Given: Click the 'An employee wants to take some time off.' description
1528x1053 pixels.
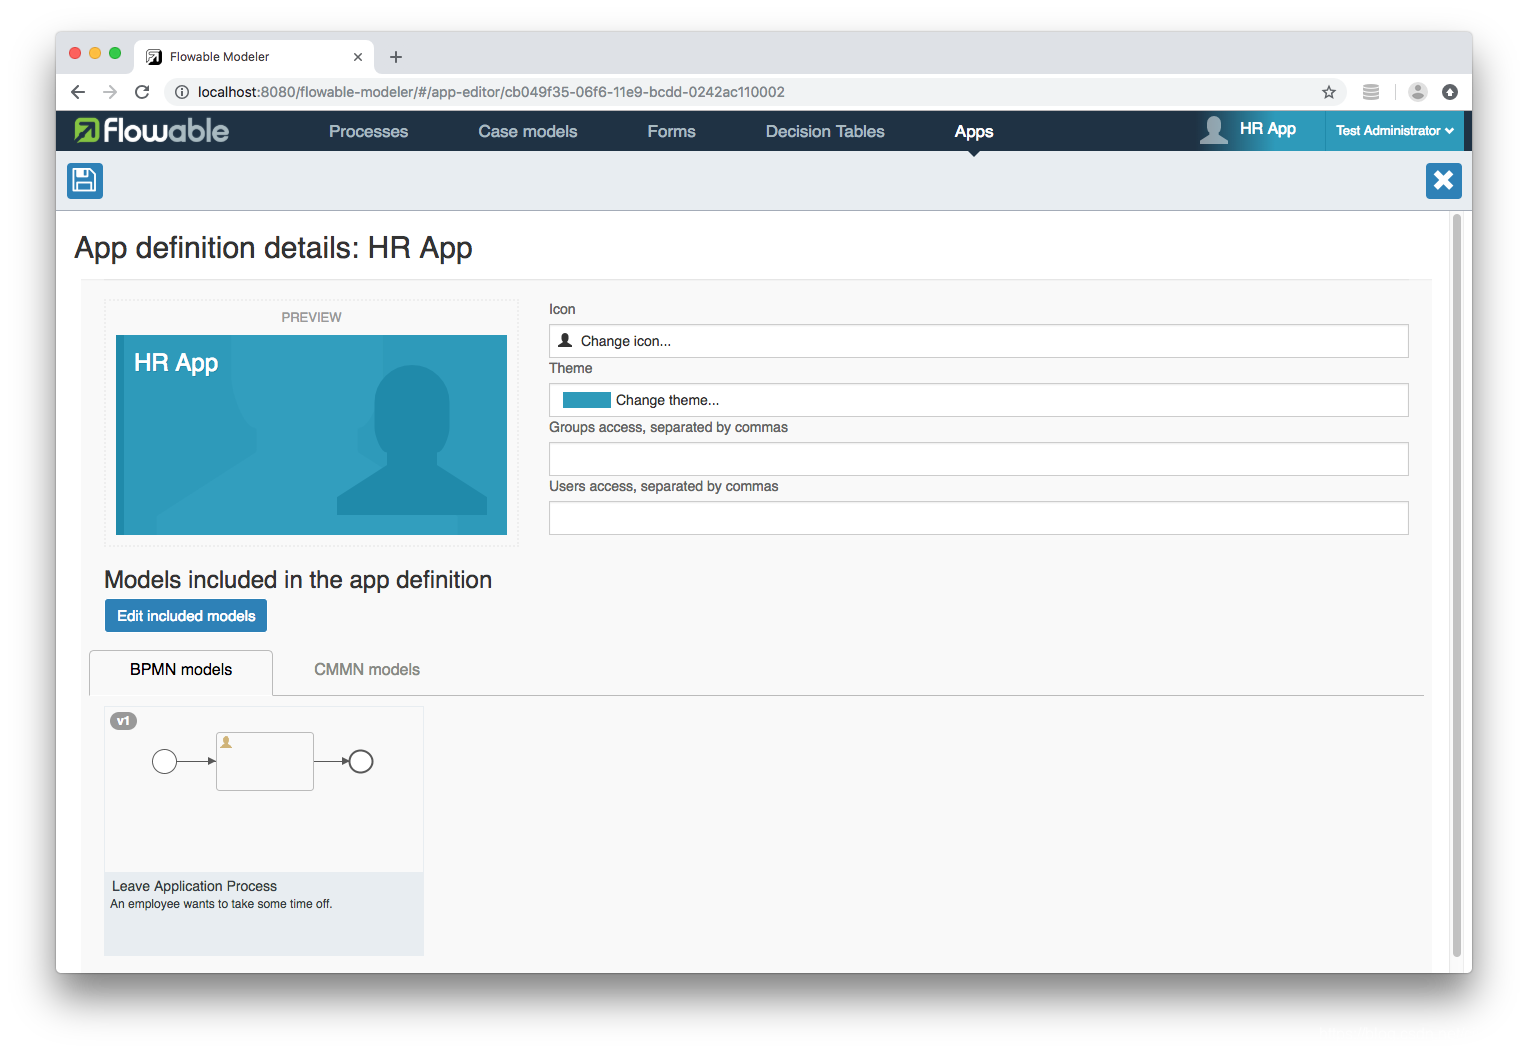Looking at the screenshot, I should click(x=221, y=904).
